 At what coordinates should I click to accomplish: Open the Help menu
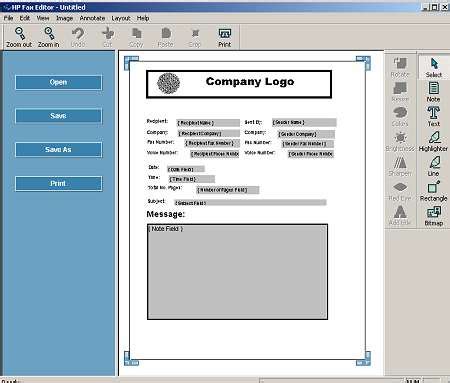tap(143, 18)
